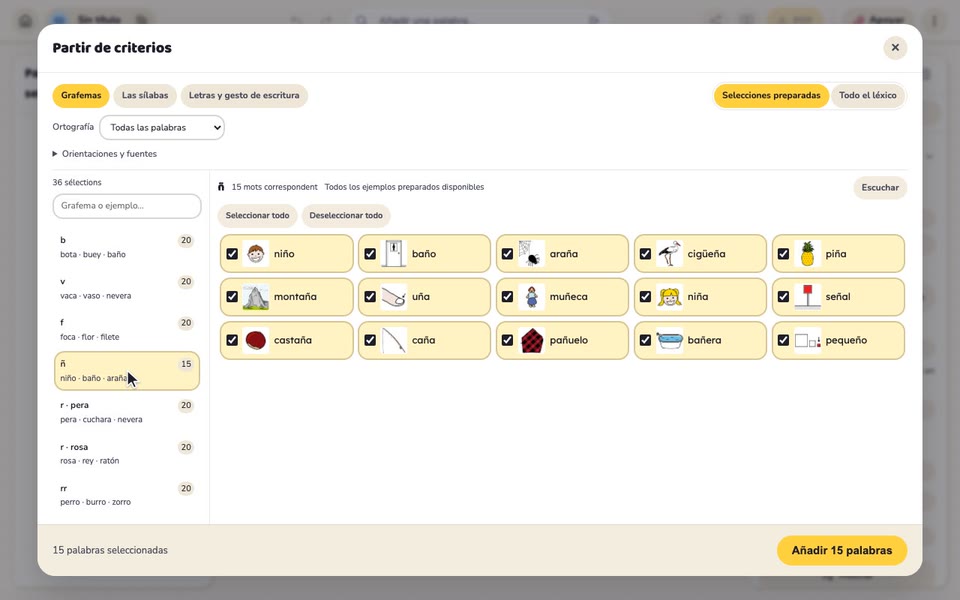Choose the r · pera selection
960x600 pixels.
[127, 412]
